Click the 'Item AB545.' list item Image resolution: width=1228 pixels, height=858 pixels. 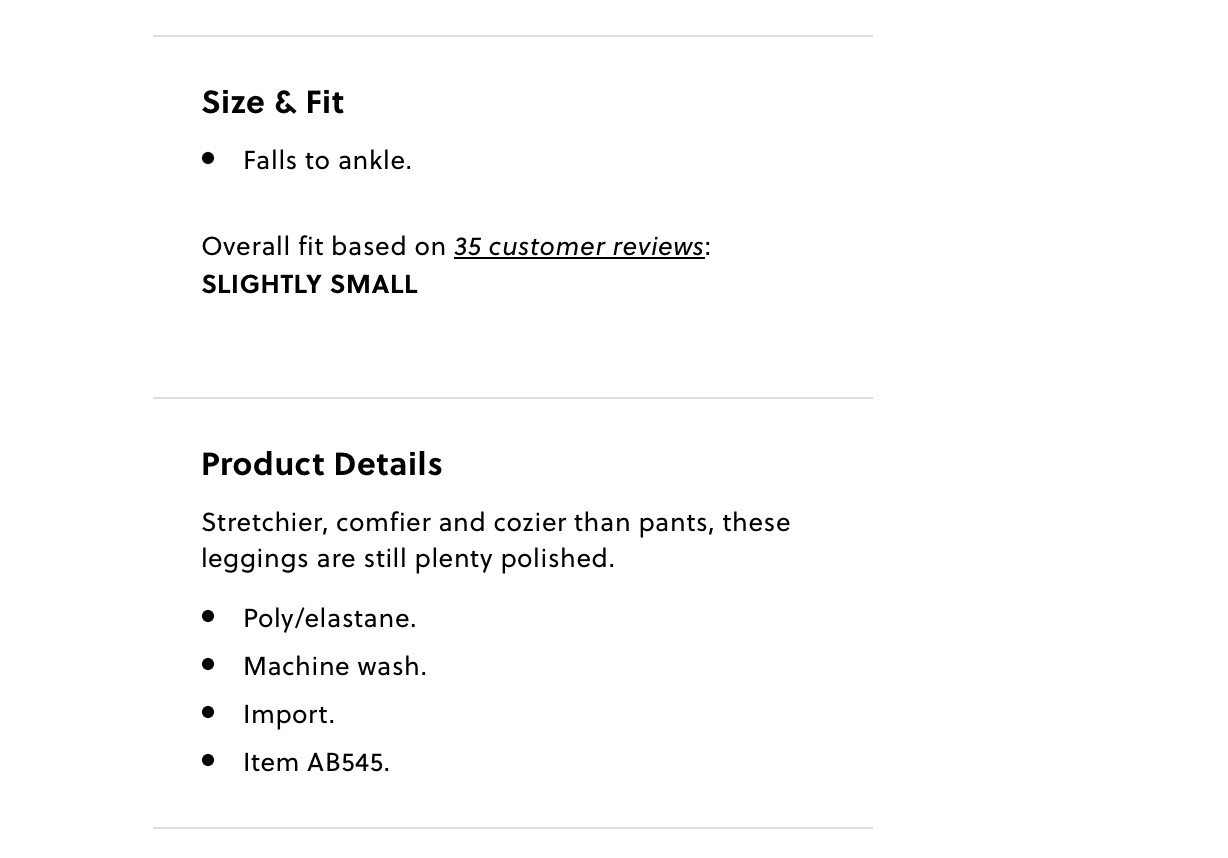tap(316, 762)
